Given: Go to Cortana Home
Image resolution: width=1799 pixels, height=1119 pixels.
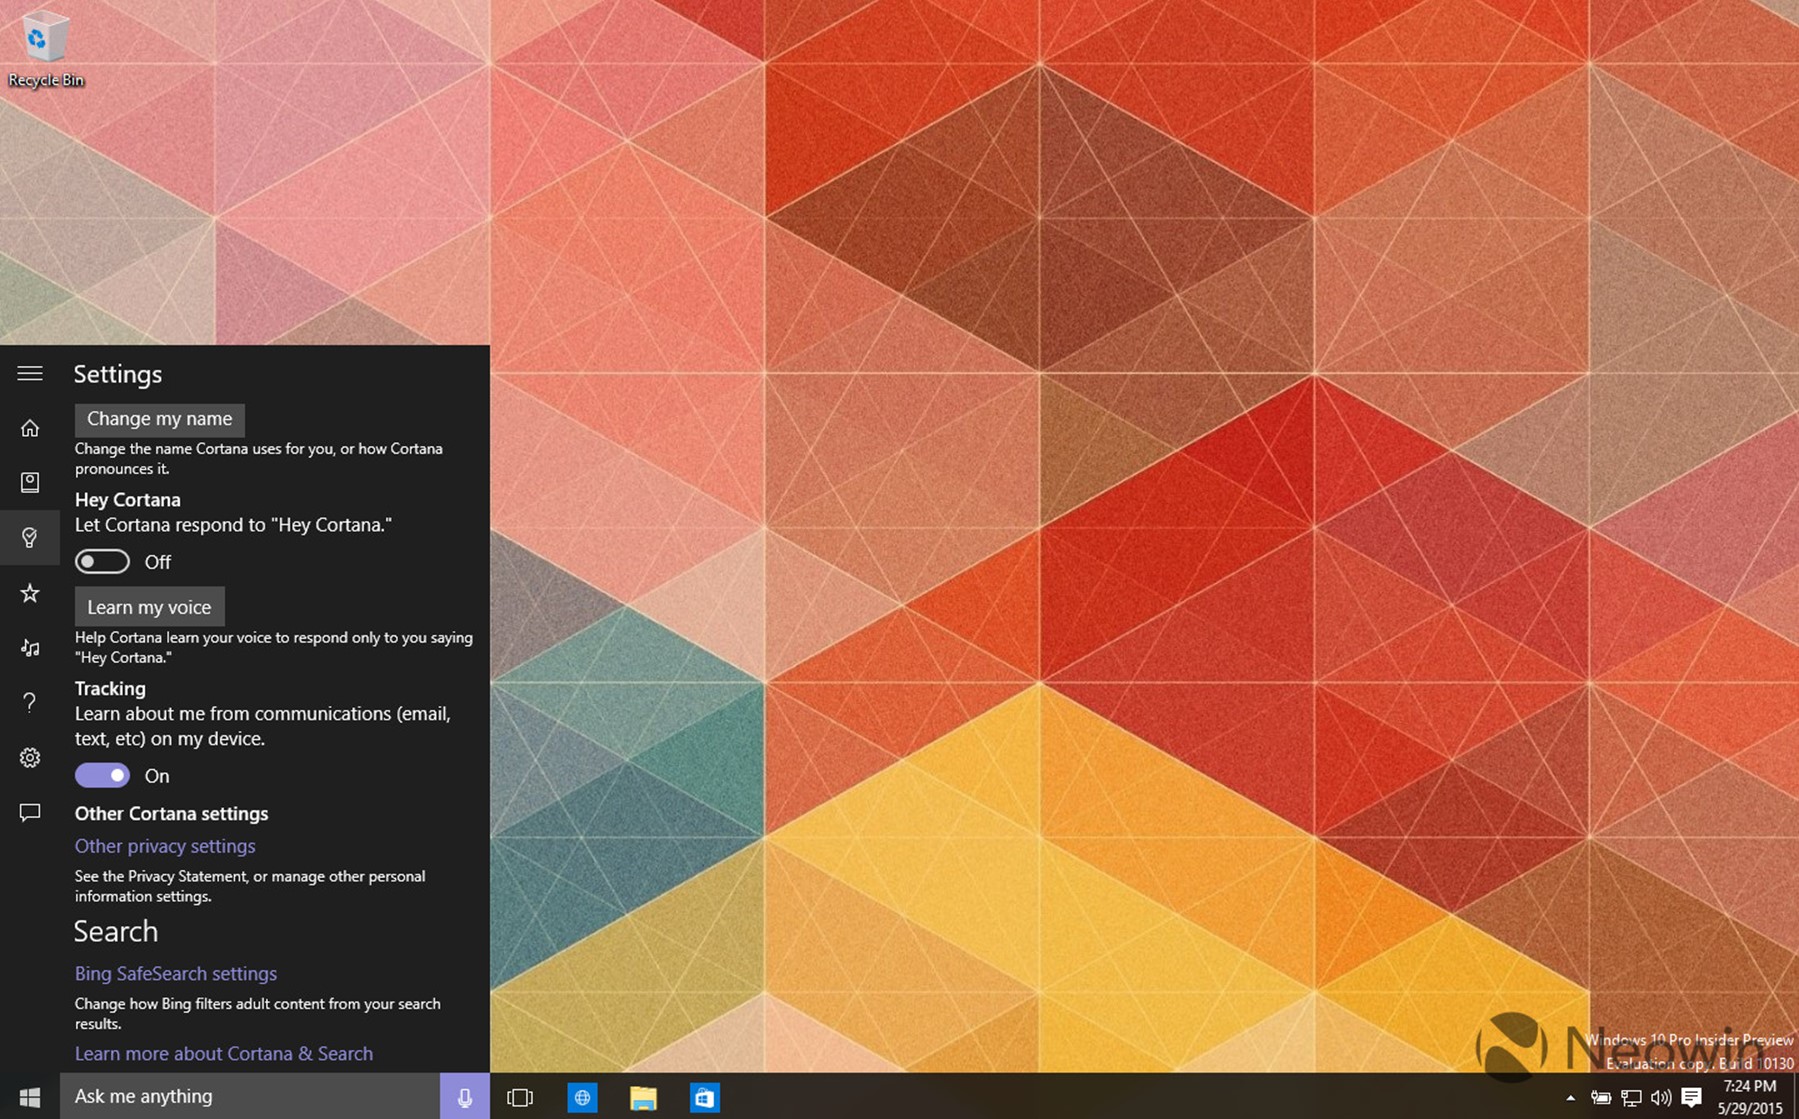Looking at the screenshot, I should coord(30,428).
